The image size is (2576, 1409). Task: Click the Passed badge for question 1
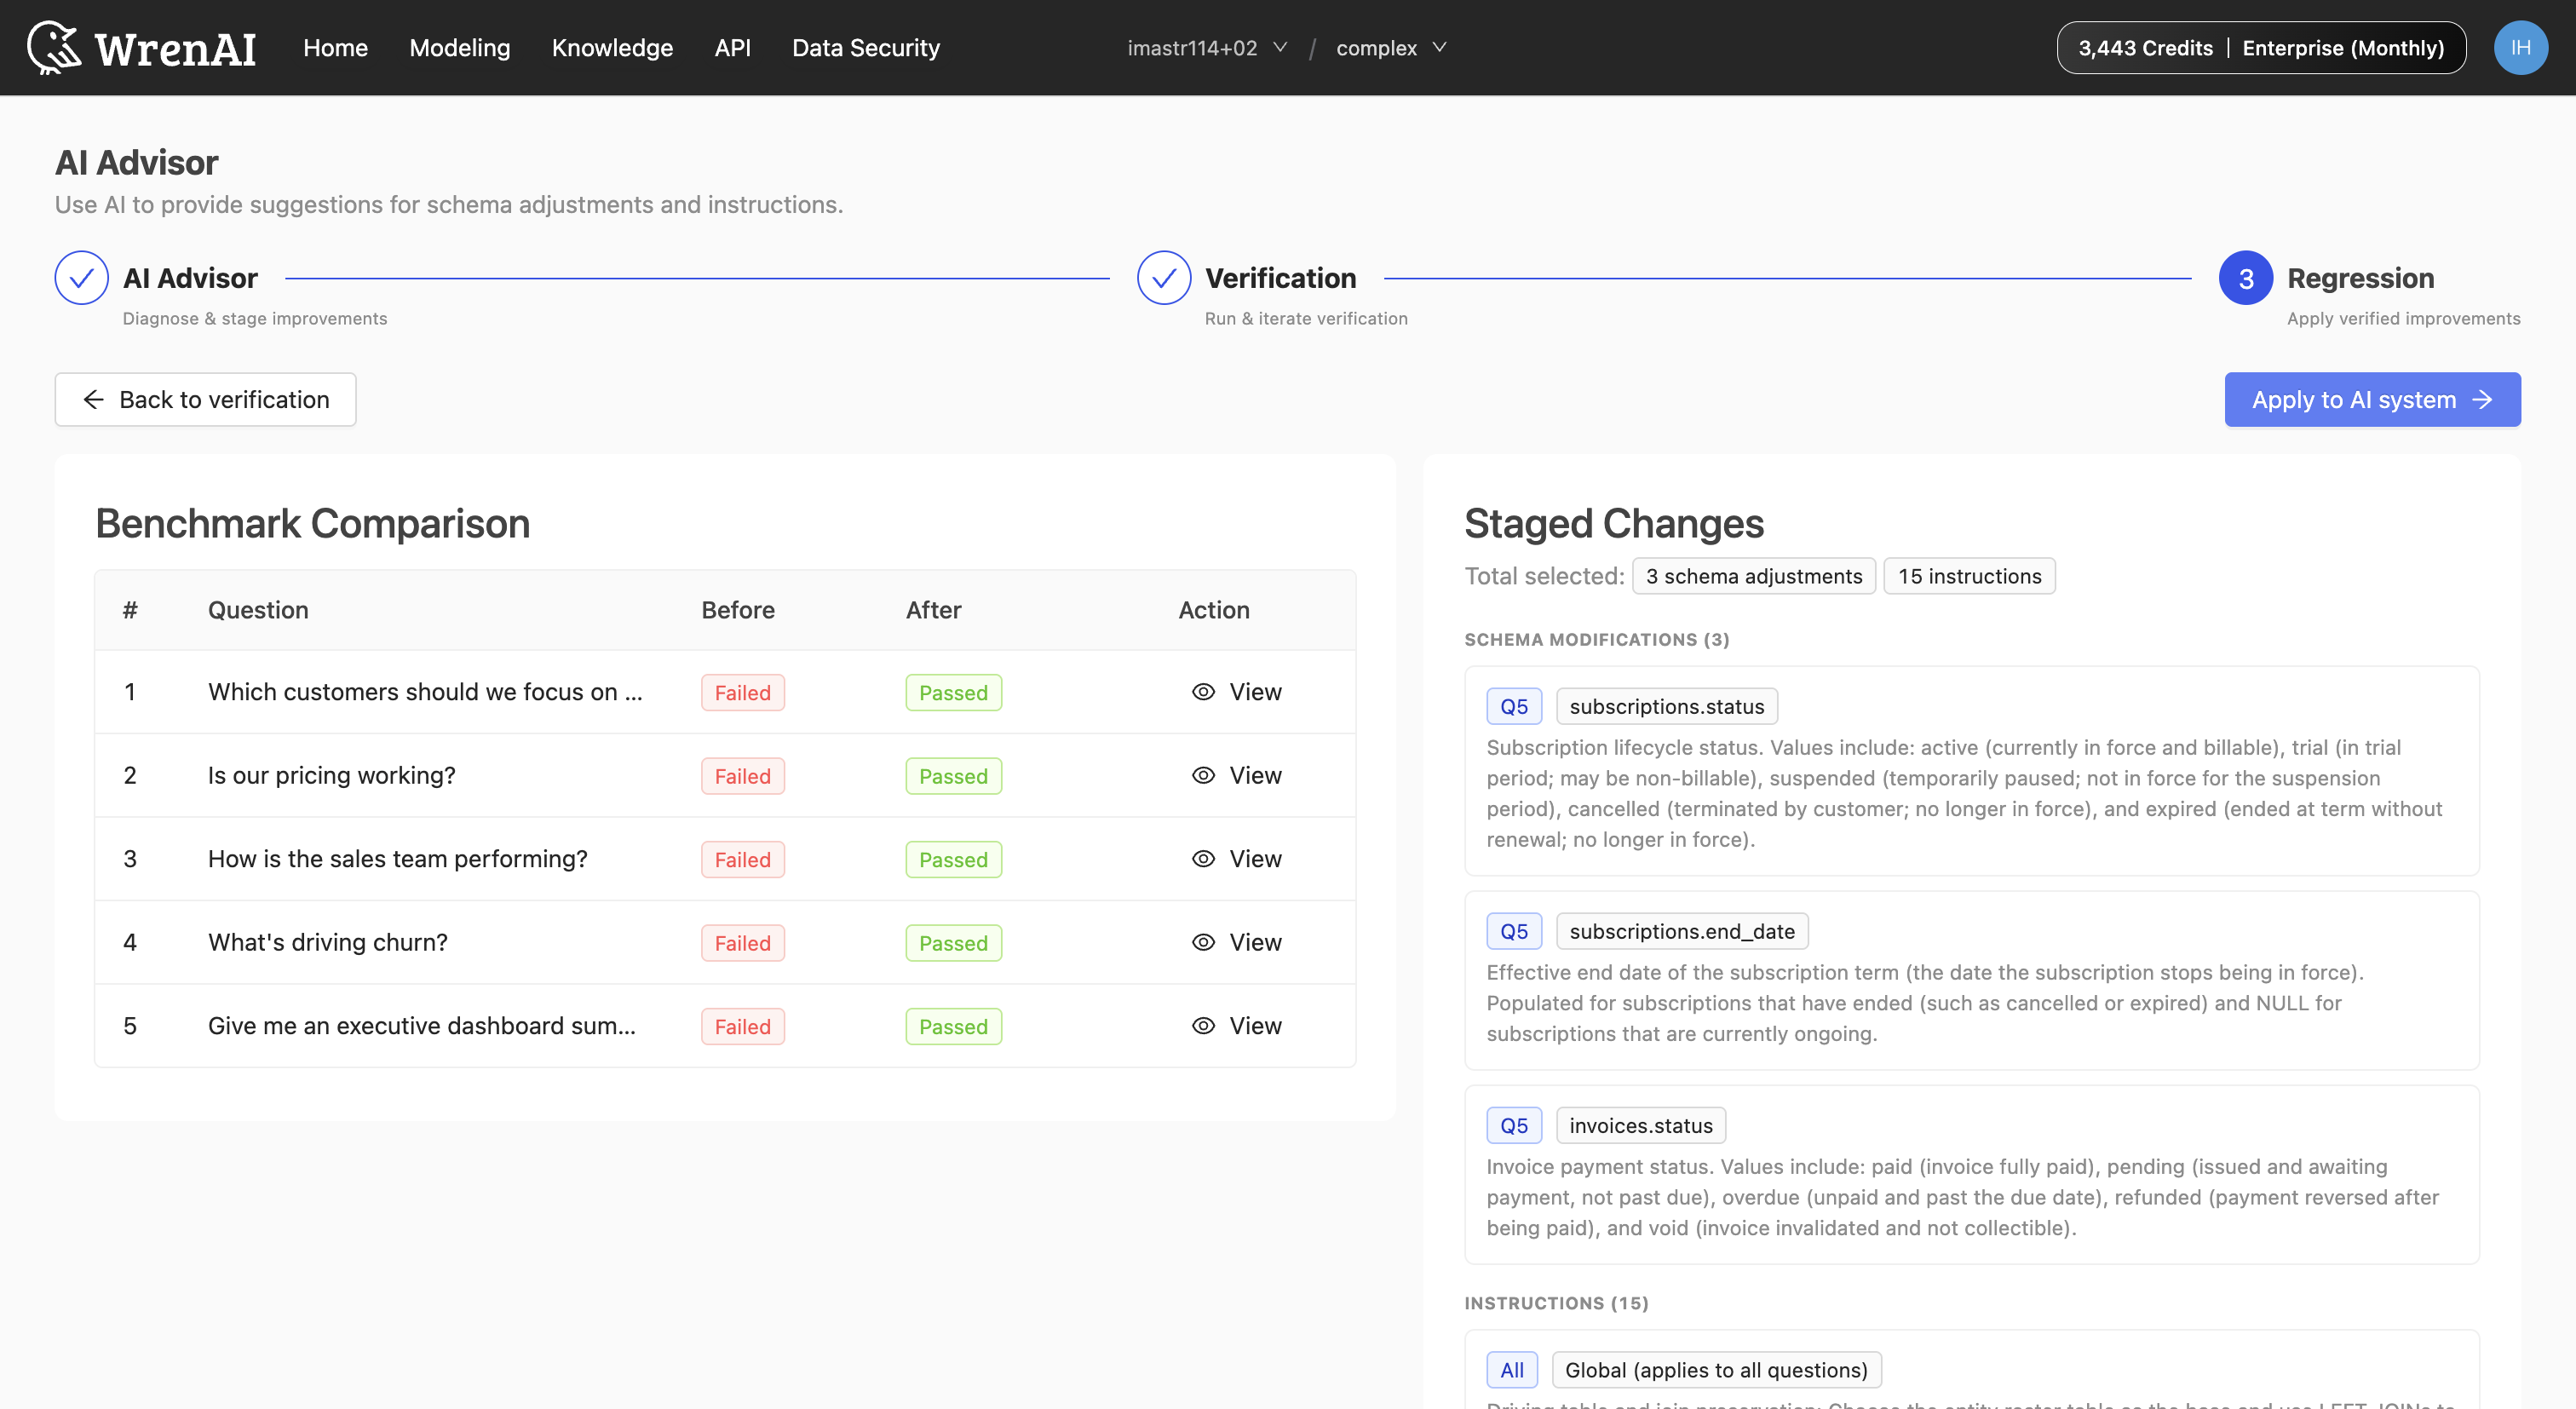[x=953, y=692]
